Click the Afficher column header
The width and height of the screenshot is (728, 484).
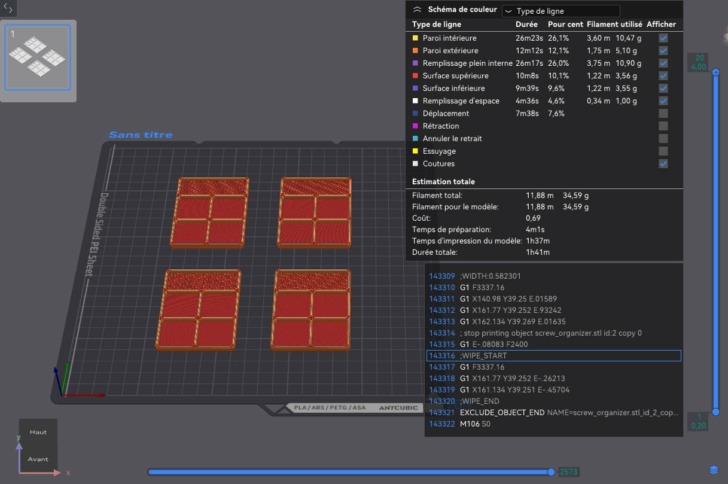pos(661,24)
